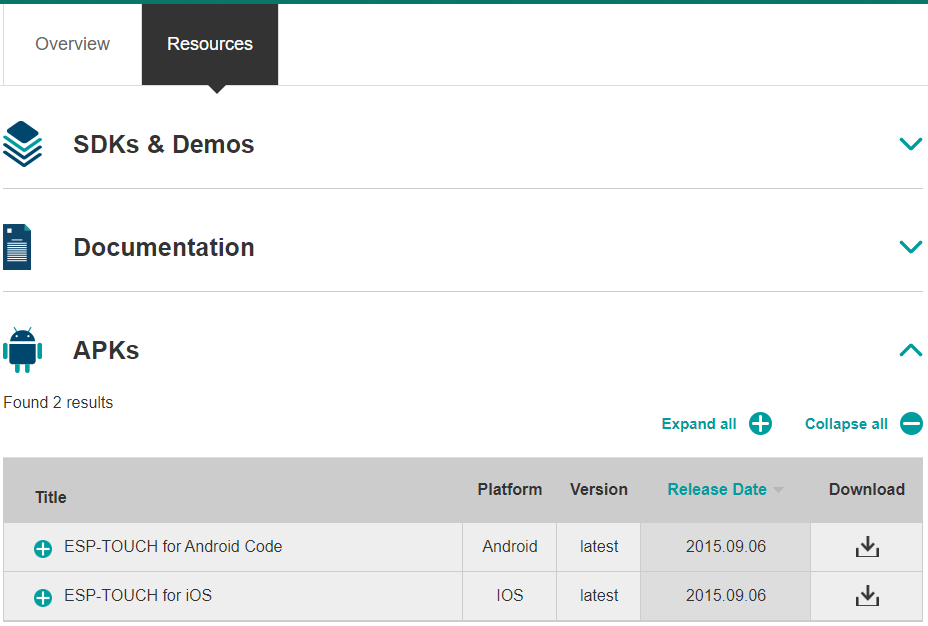The width and height of the screenshot is (928, 626).
Task: Click the Version column header
Action: coord(599,489)
